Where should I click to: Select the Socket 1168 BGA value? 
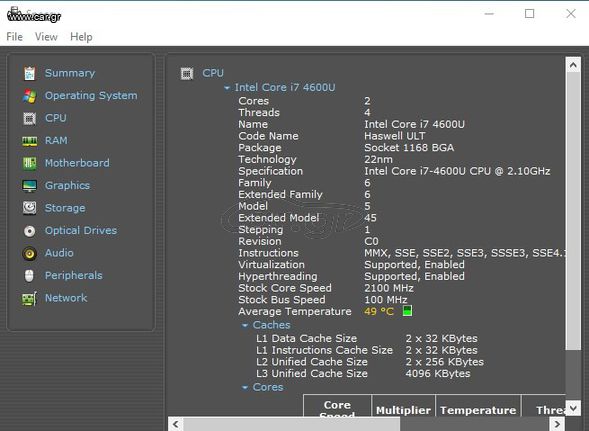(x=409, y=147)
